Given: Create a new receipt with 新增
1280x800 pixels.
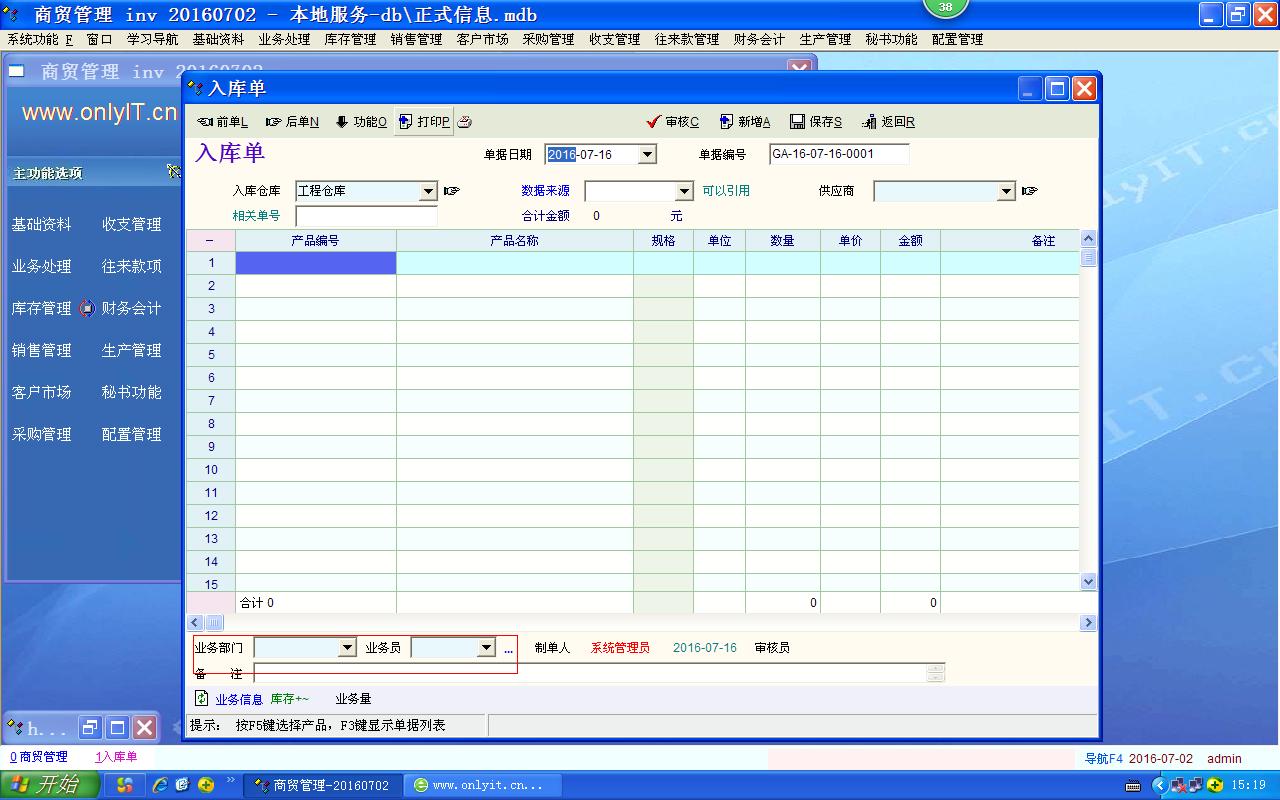Looking at the screenshot, I should (745, 122).
